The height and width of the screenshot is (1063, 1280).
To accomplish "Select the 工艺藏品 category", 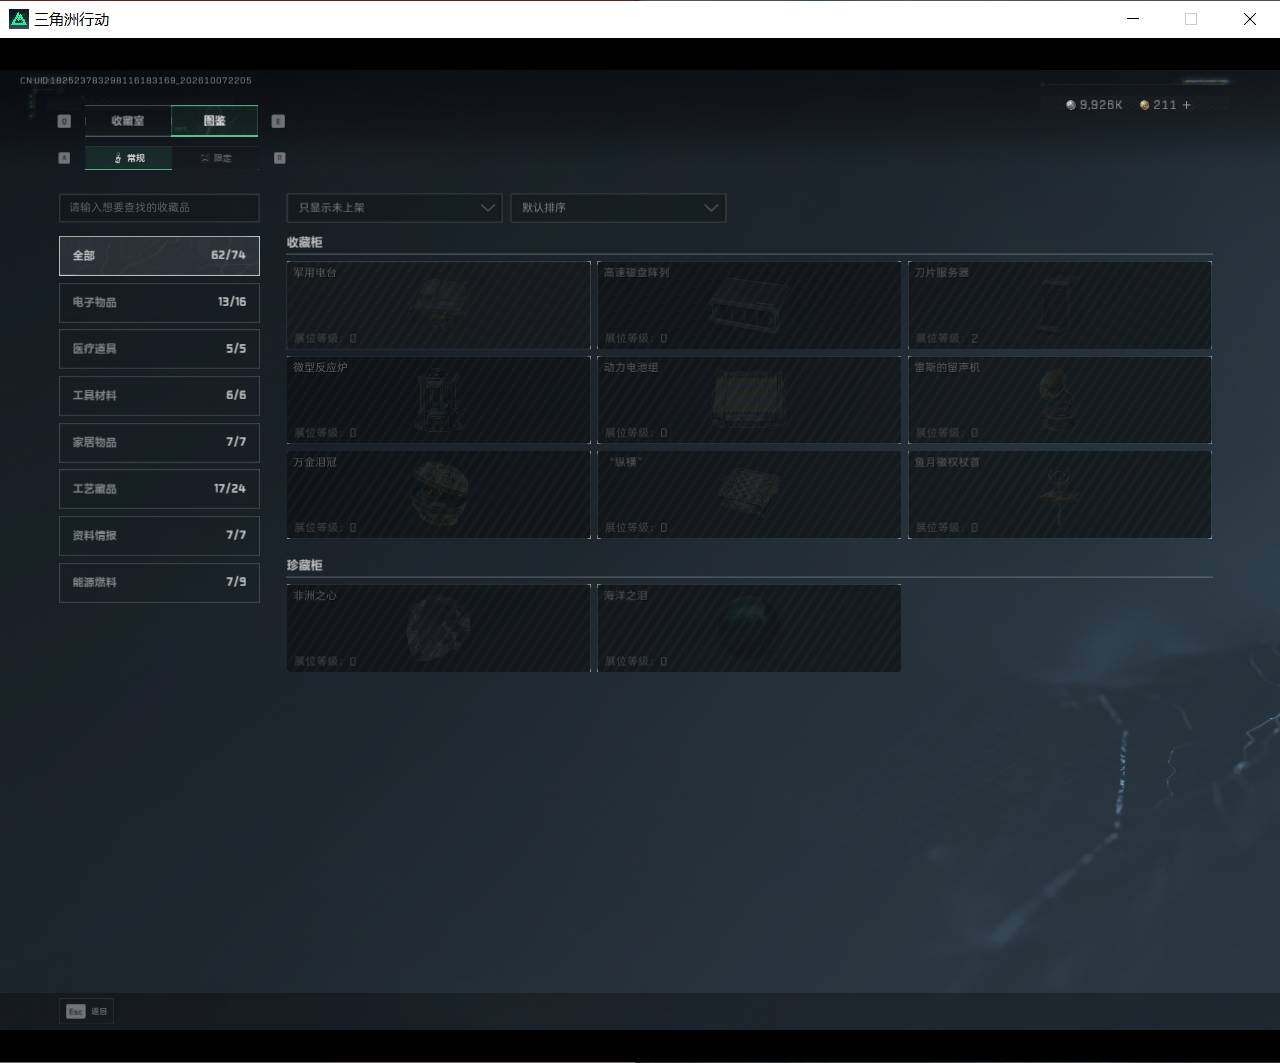I will [x=159, y=489].
